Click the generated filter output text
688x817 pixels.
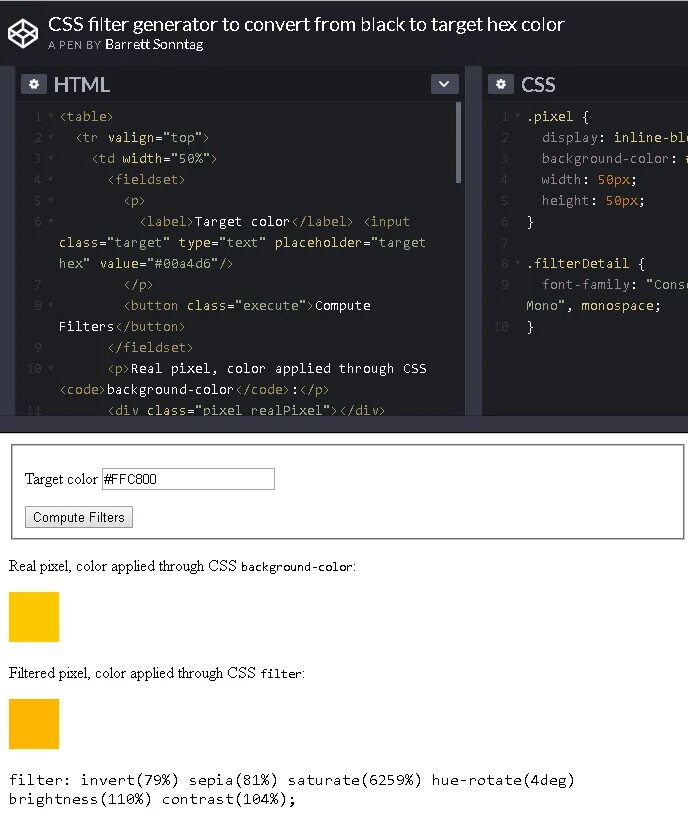(292, 789)
